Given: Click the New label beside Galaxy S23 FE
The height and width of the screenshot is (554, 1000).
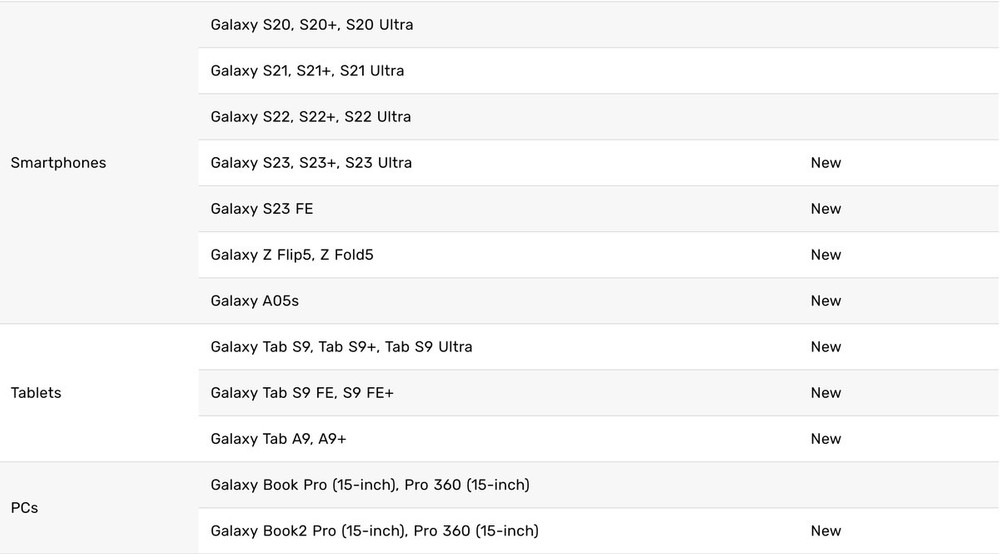Looking at the screenshot, I should click(x=826, y=209).
